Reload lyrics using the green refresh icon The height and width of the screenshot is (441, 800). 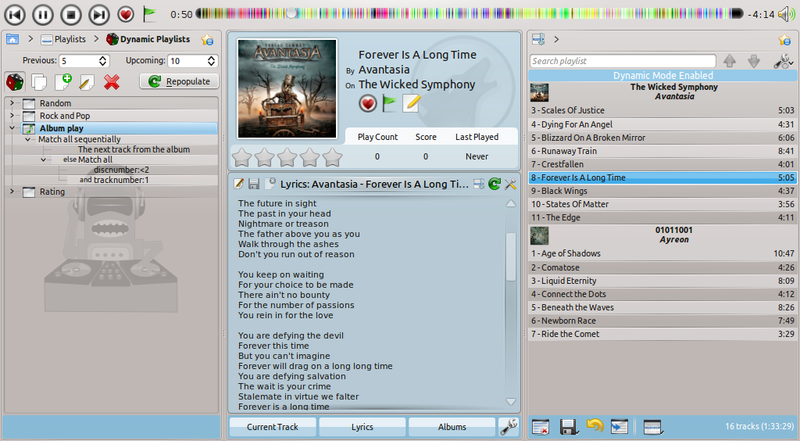[494, 184]
